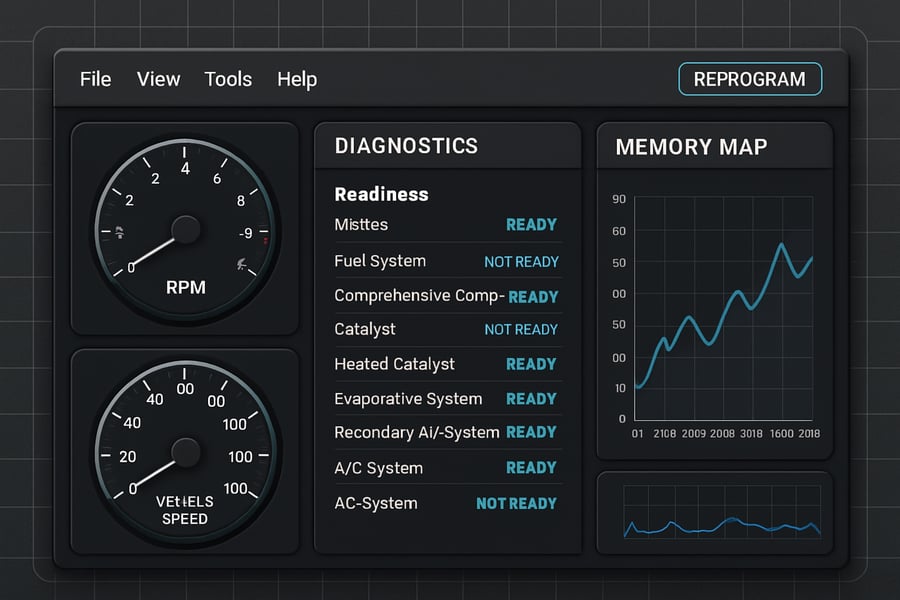Open the Help menu options
900x600 pixels.
(297, 79)
